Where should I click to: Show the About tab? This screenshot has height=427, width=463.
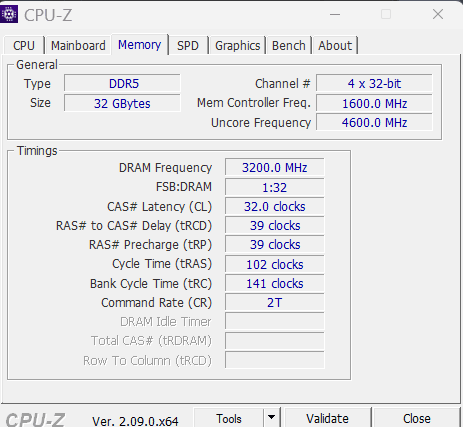[335, 45]
